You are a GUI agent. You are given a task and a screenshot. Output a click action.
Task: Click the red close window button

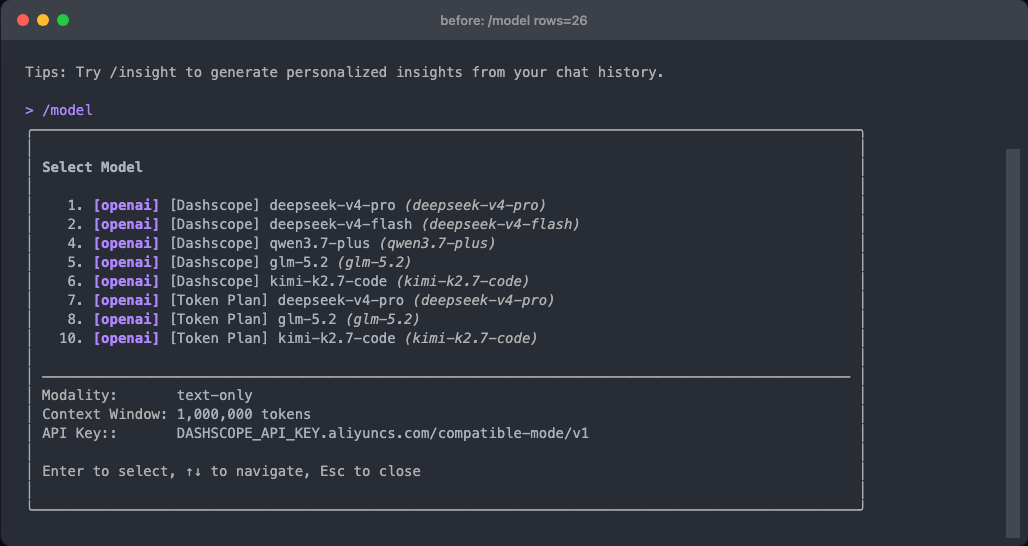[23, 20]
